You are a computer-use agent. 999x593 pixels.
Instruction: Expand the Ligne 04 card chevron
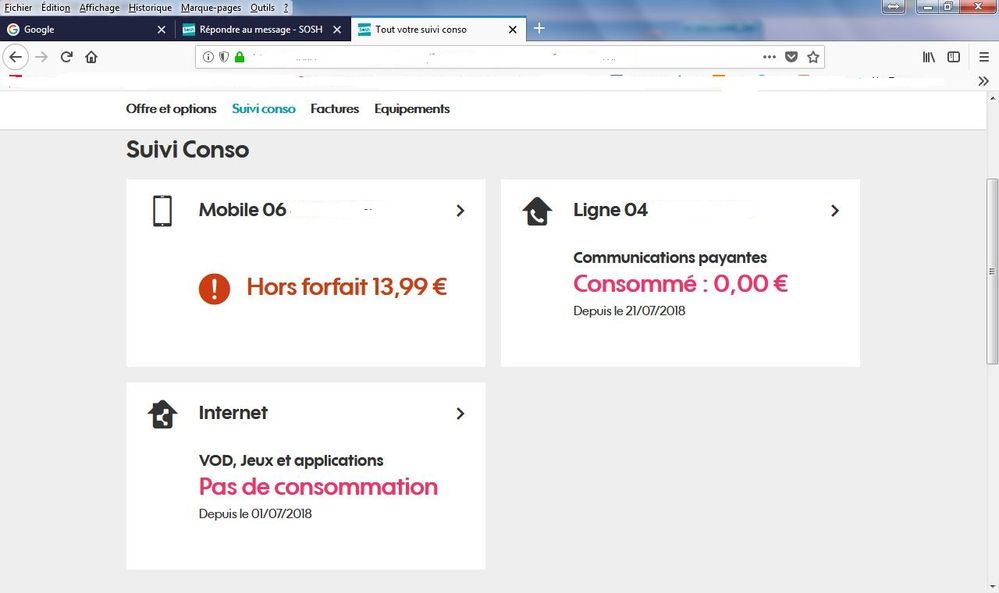click(x=835, y=211)
